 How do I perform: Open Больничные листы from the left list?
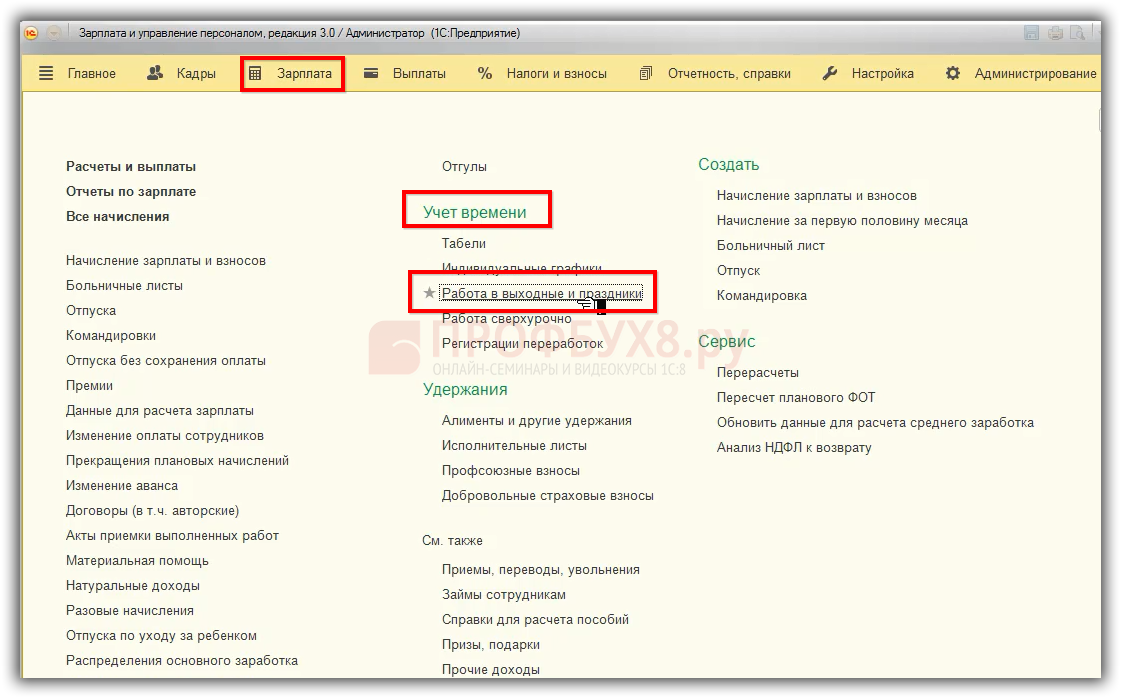click(124, 285)
